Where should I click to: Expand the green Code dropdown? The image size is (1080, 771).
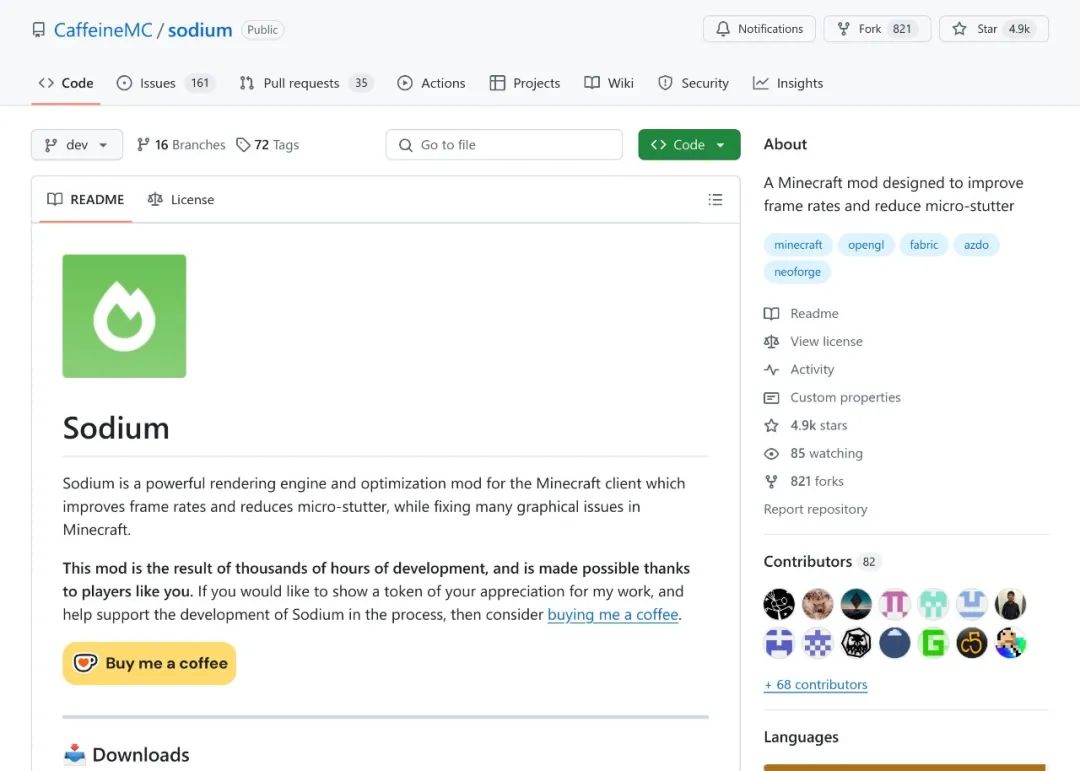tap(689, 145)
